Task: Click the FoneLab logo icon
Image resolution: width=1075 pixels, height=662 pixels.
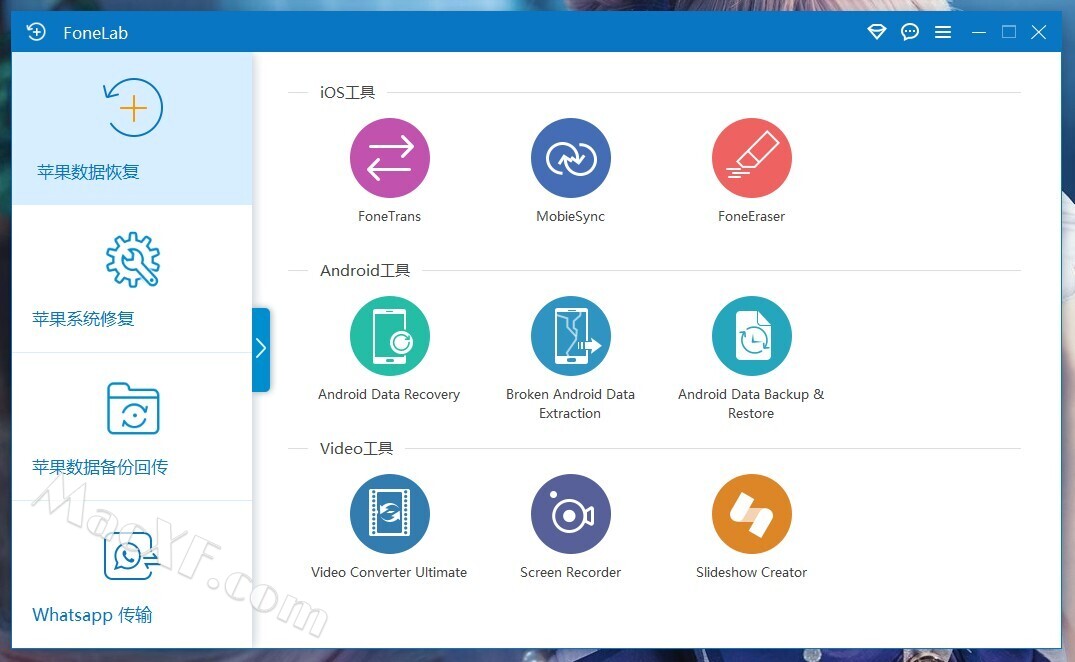Action: [x=36, y=32]
